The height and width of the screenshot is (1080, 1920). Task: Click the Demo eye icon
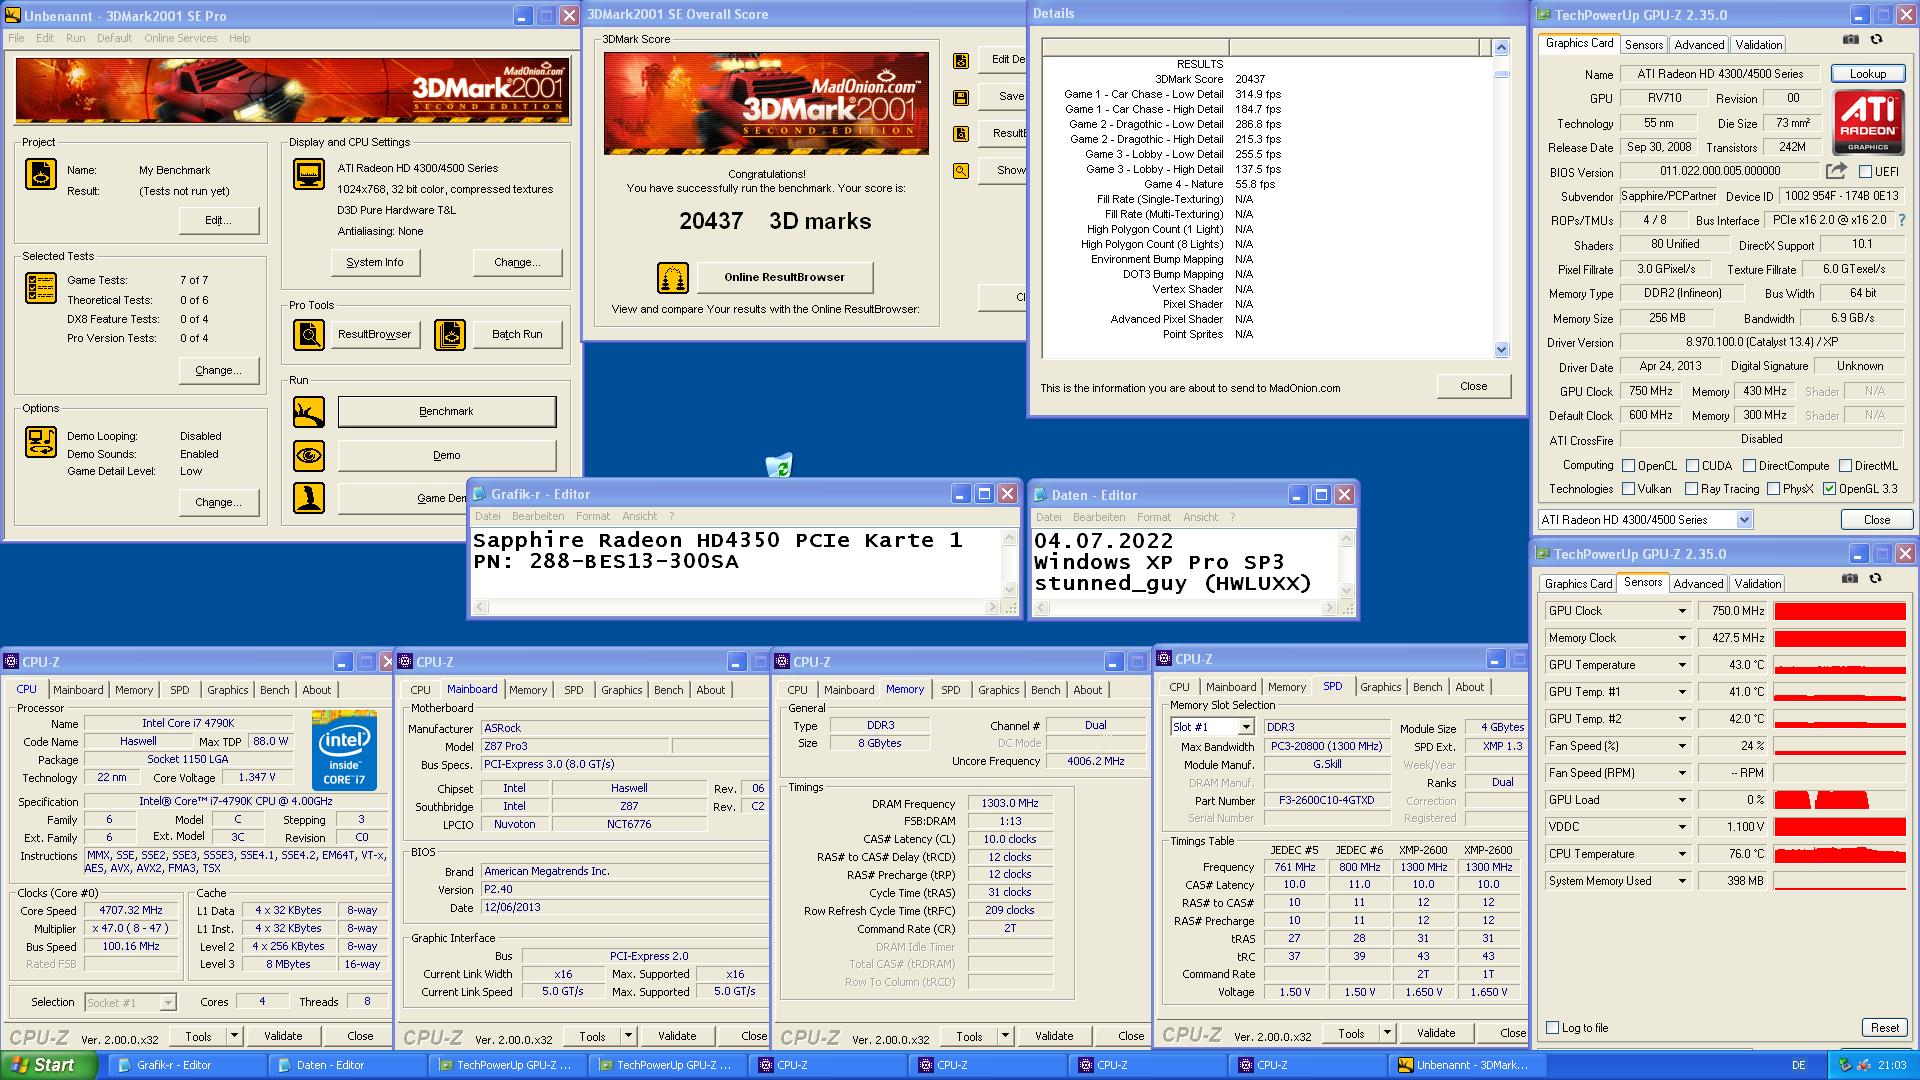coord(309,455)
